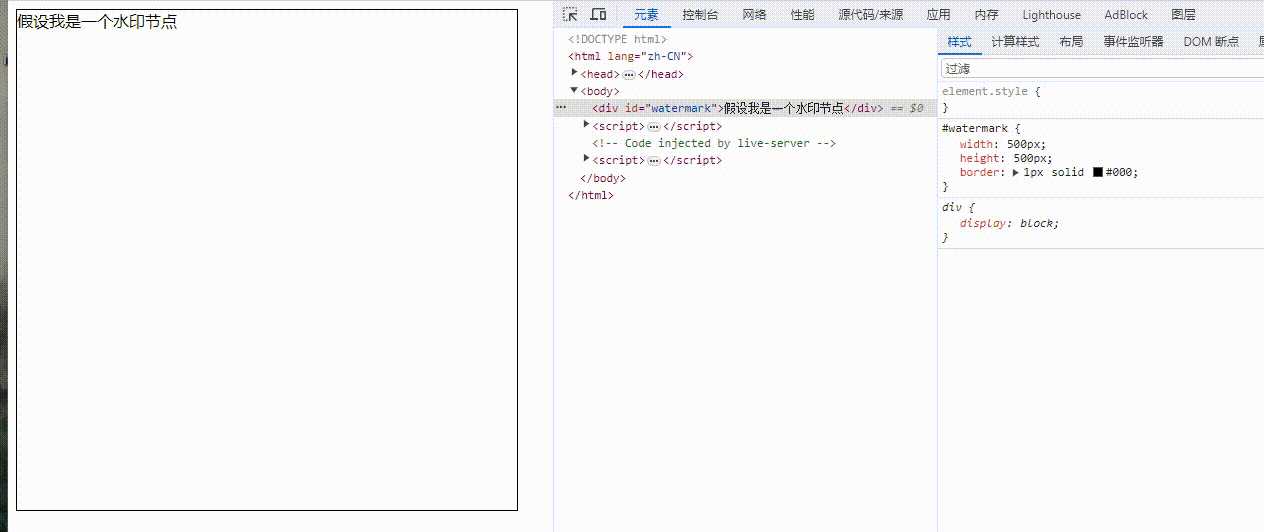Viewport: 1264px width, 532px height.
Task: Select the 计算样式 sidebar tab
Action: pyautogui.click(x=1015, y=42)
